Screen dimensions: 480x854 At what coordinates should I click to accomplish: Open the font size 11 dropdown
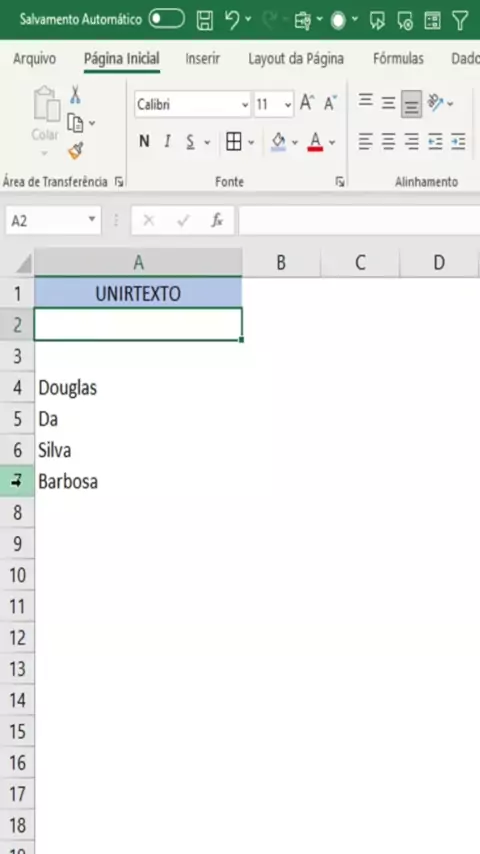coord(274,104)
